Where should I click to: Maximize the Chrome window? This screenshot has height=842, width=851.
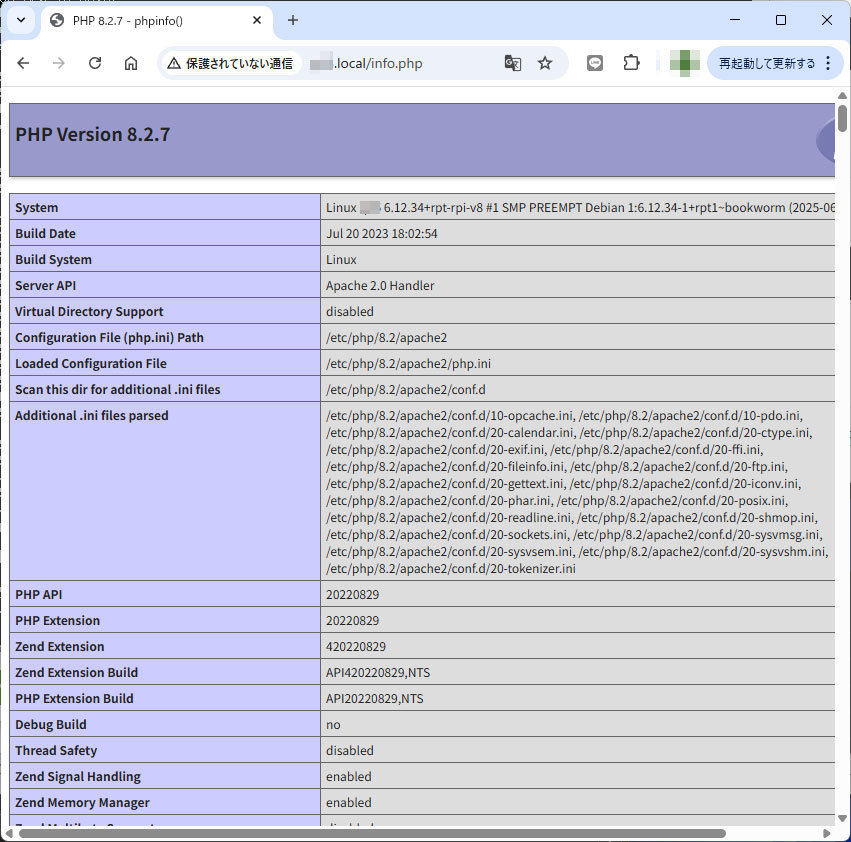point(781,20)
